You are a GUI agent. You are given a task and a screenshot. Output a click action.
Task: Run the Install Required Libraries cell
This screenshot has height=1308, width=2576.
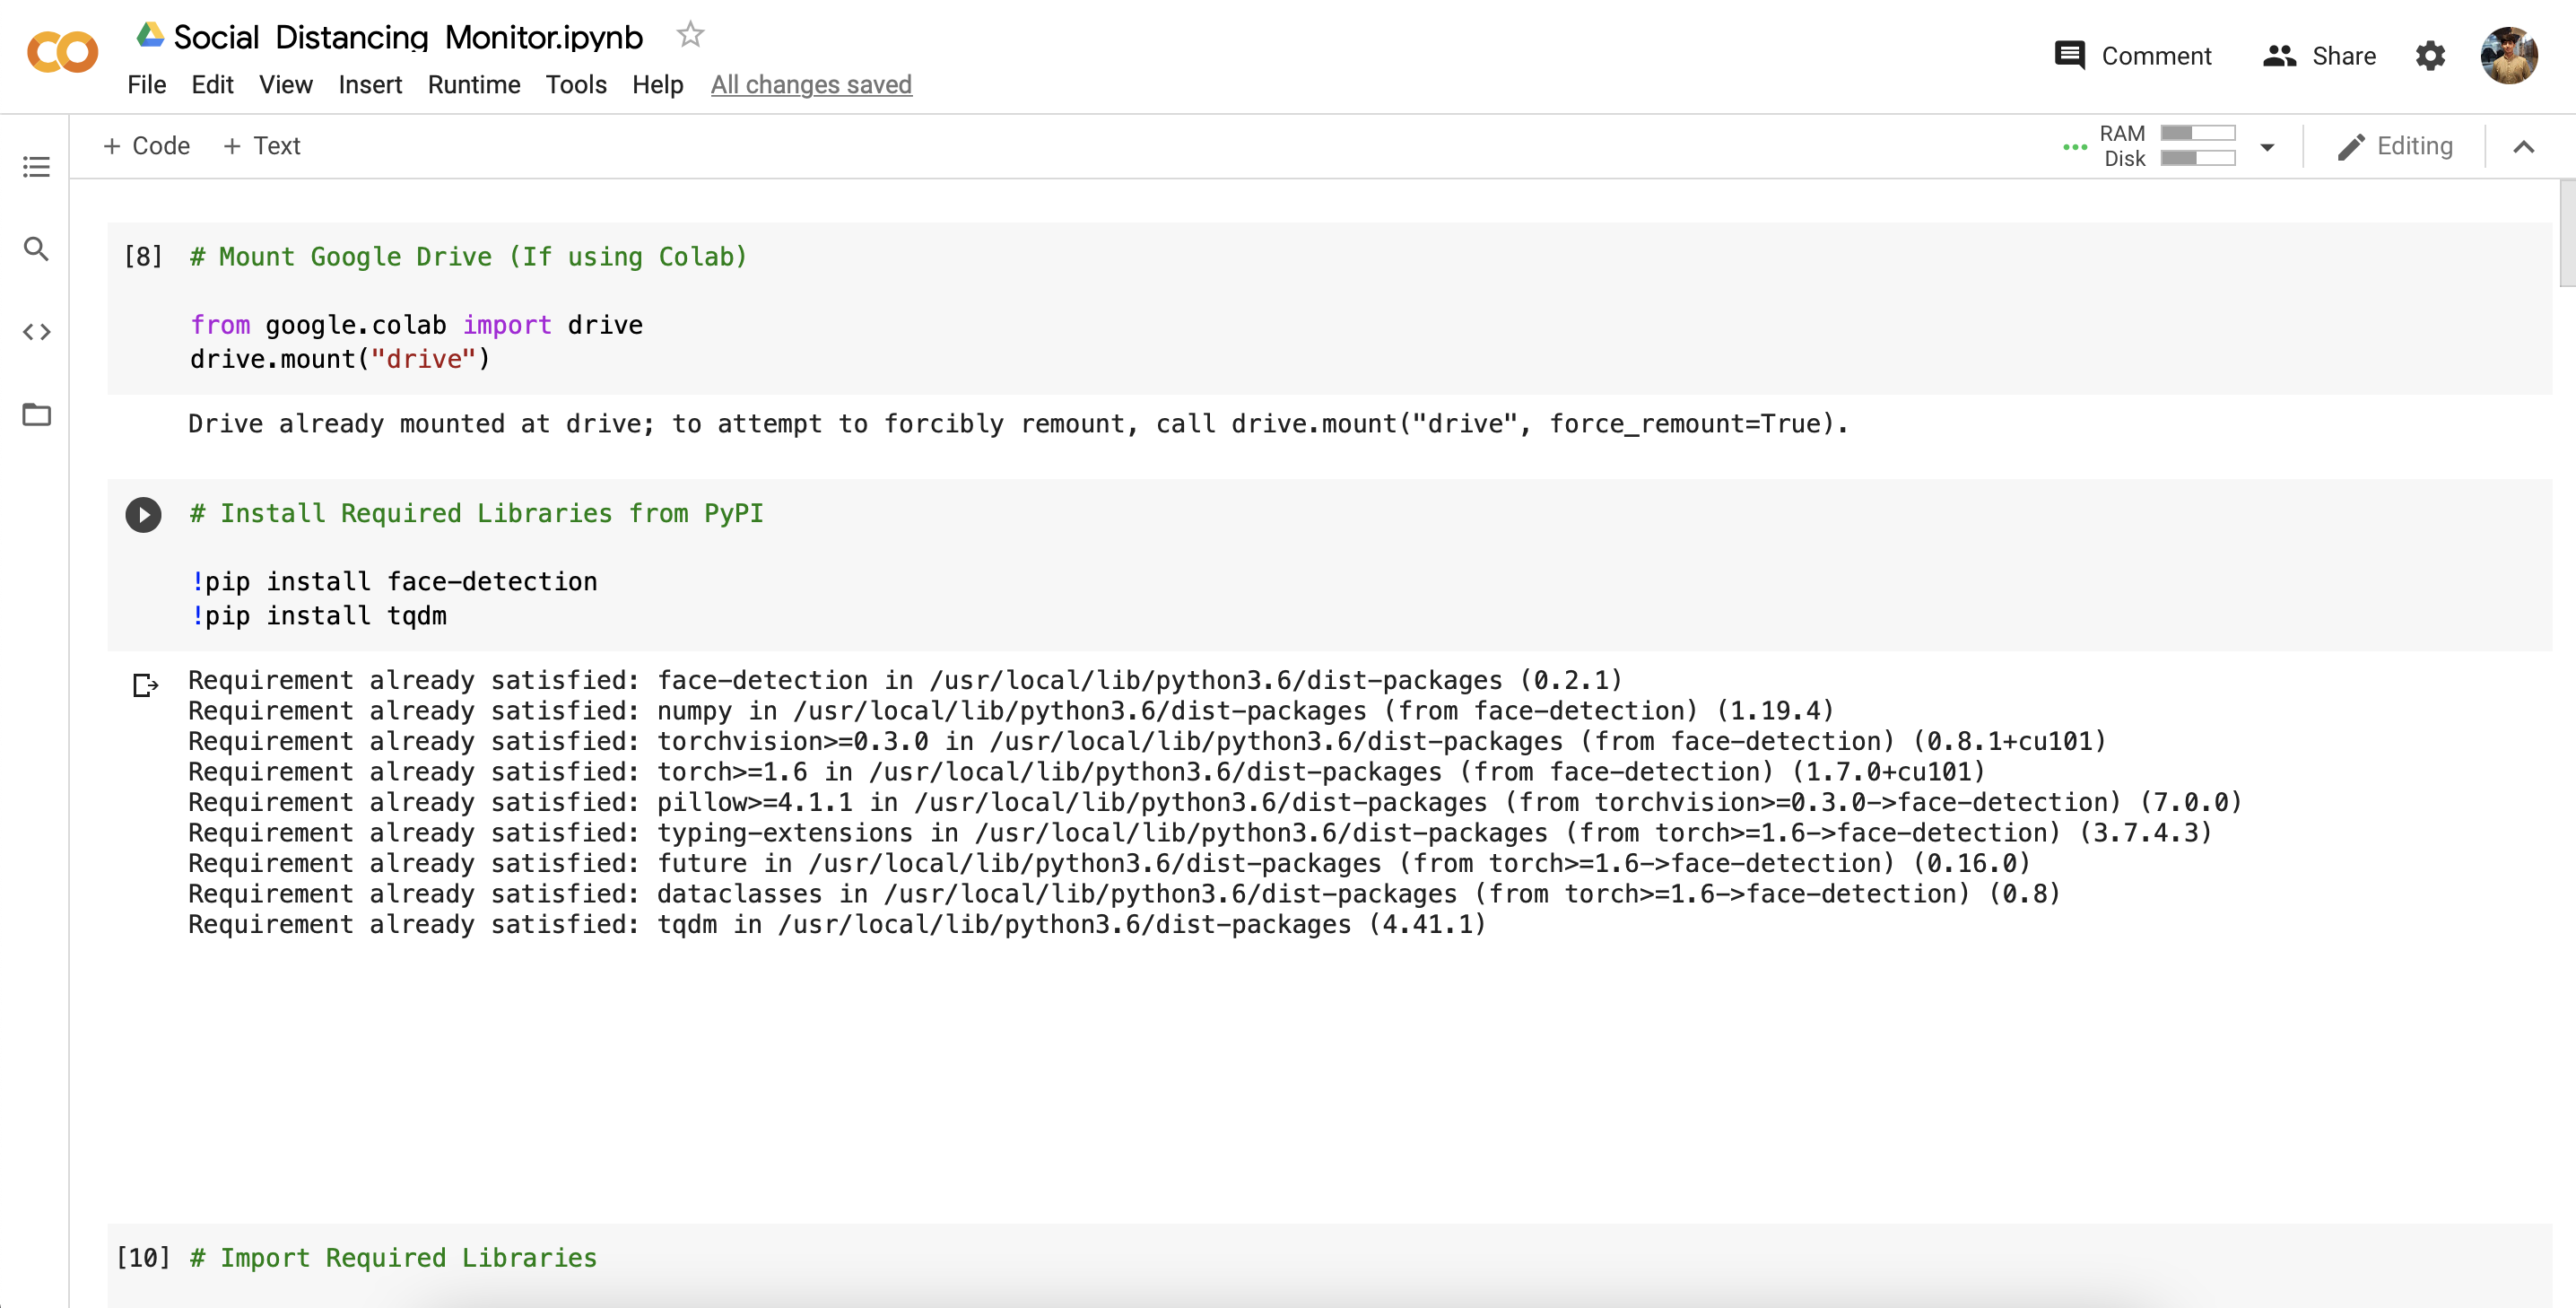point(143,515)
